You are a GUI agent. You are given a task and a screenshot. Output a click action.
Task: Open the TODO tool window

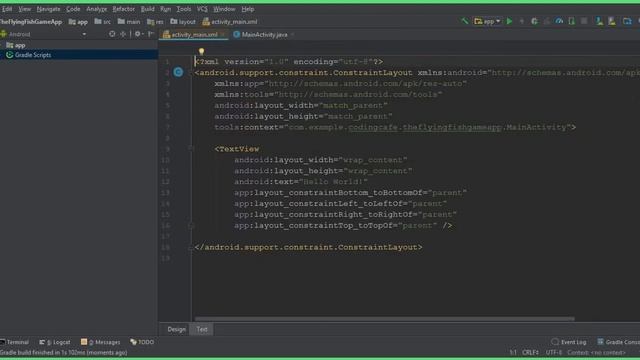(x=142, y=342)
